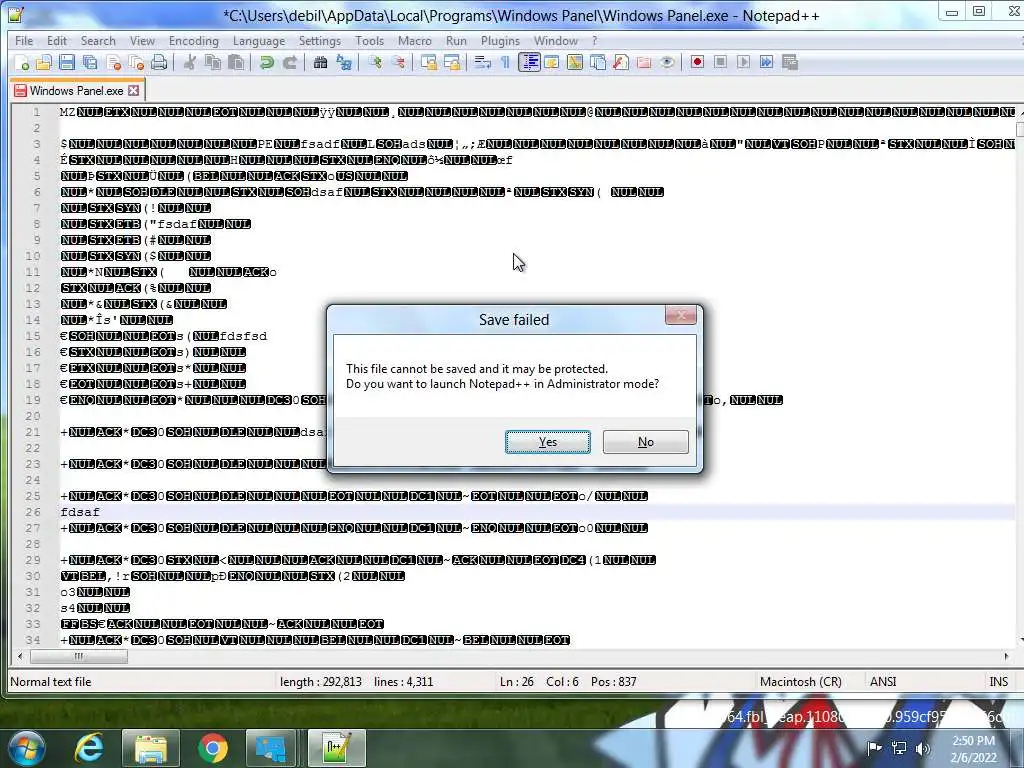Toggle the highlighted Indent Guide button
This screenshot has height=768, width=1024.
click(x=529, y=63)
